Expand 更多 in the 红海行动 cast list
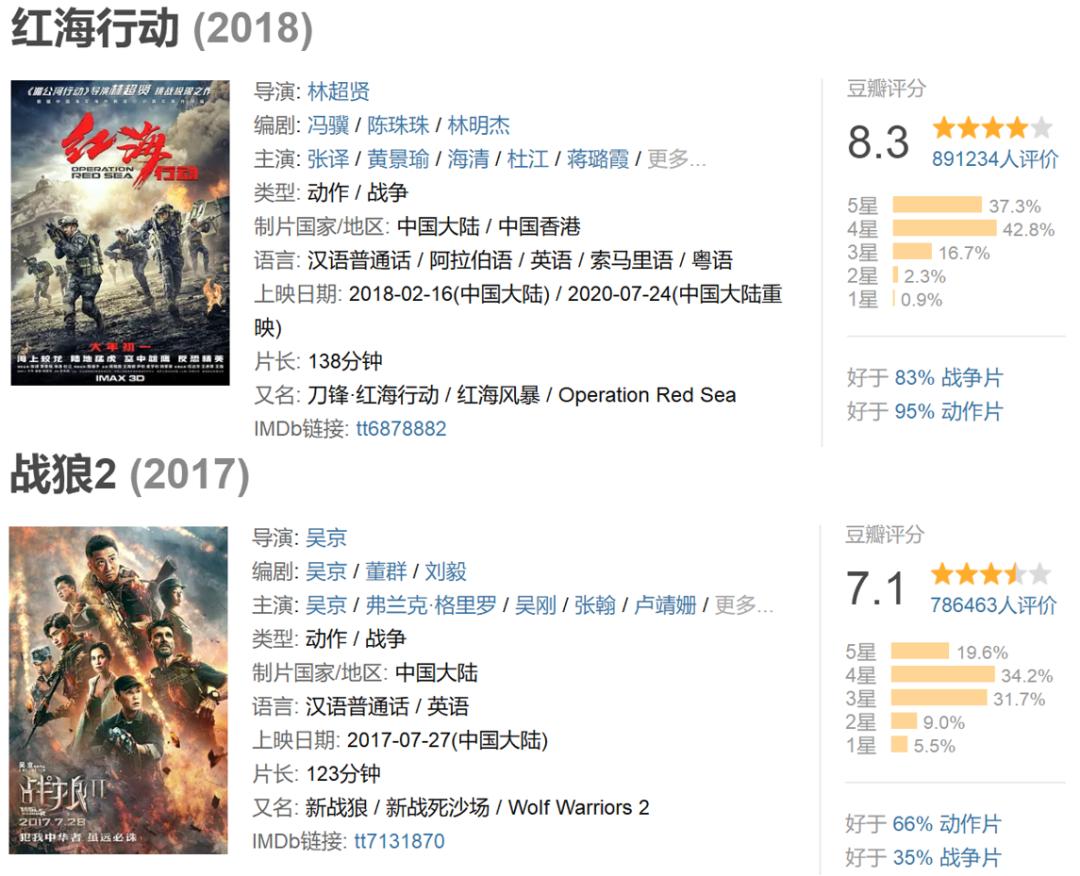 click(677, 159)
